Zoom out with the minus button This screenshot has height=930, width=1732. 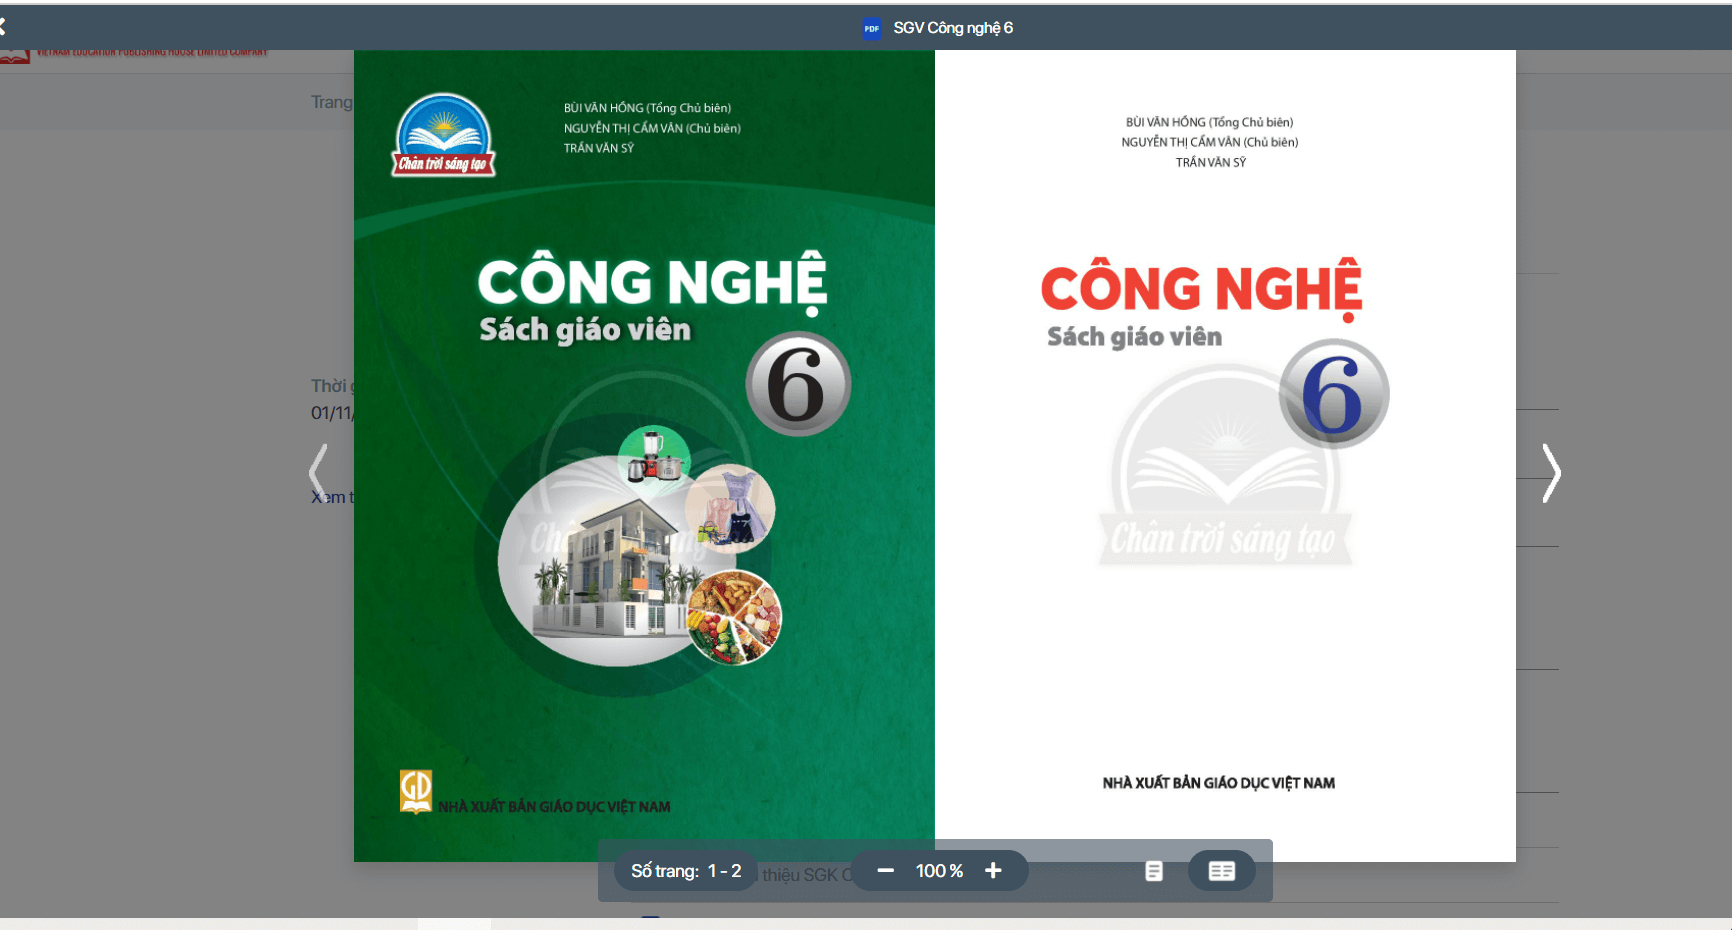885,871
